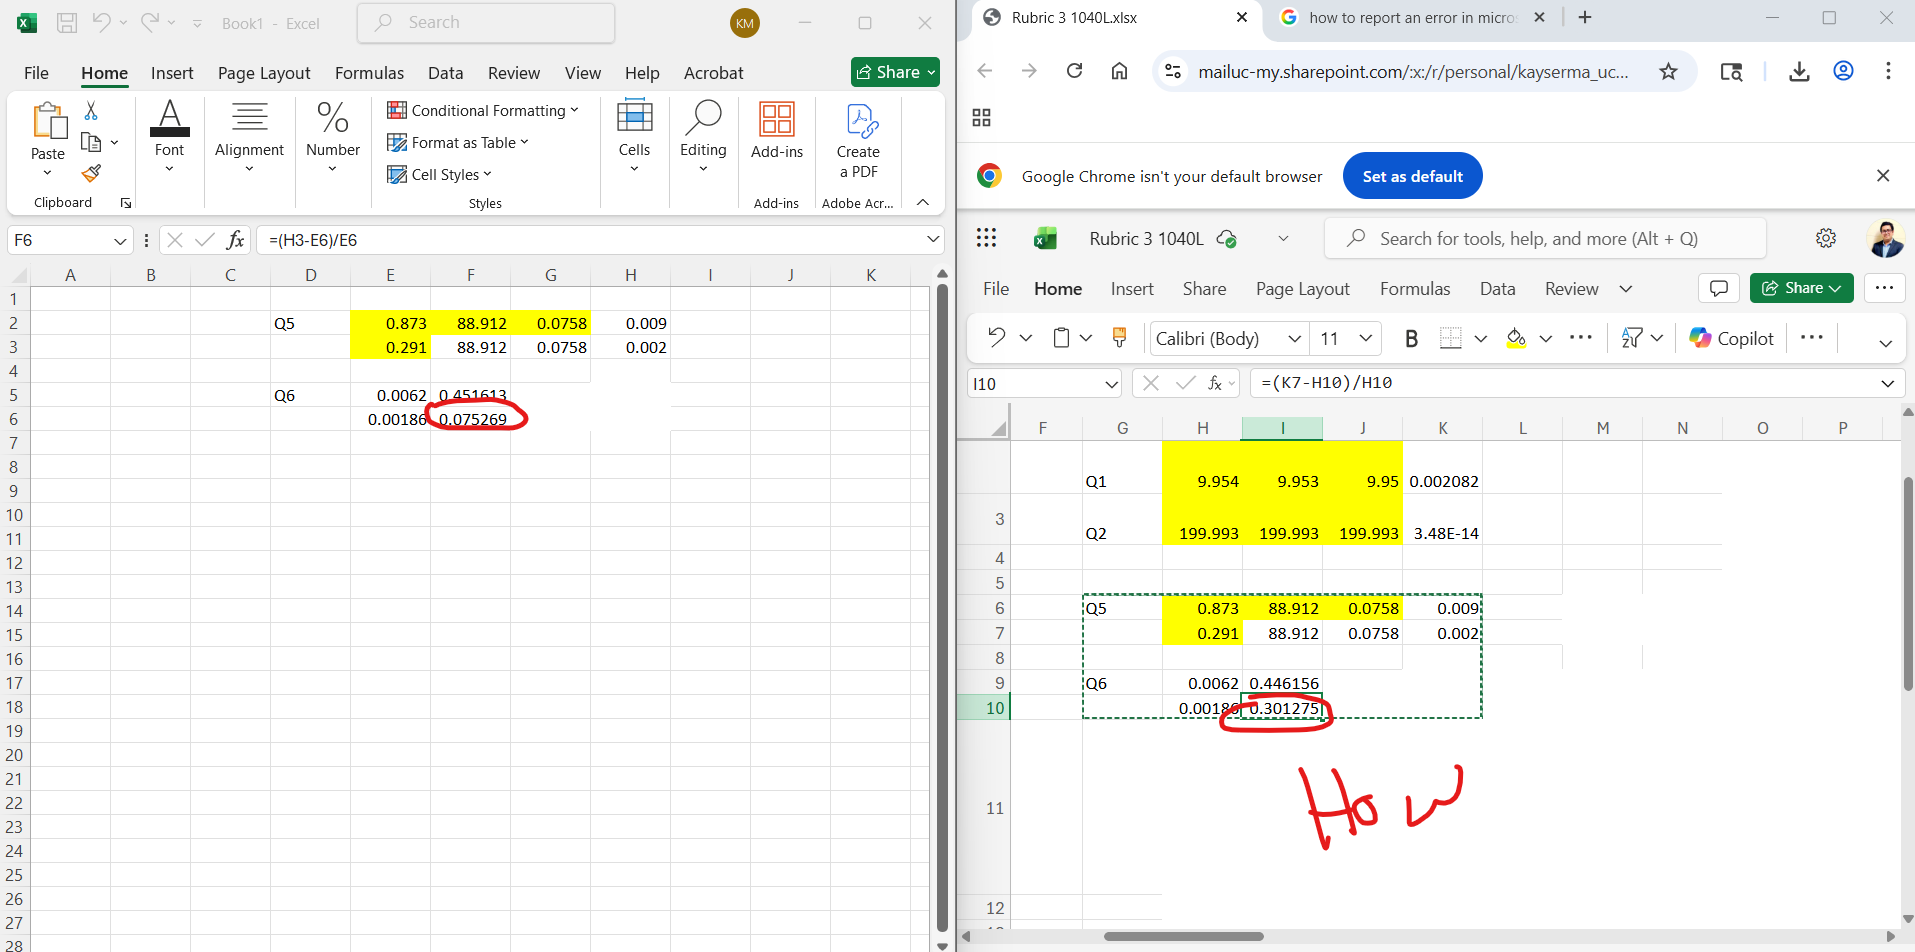This screenshot has width=1915, height=952.
Task: Open Insert tab in Excel Online
Action: [1132, 288]
